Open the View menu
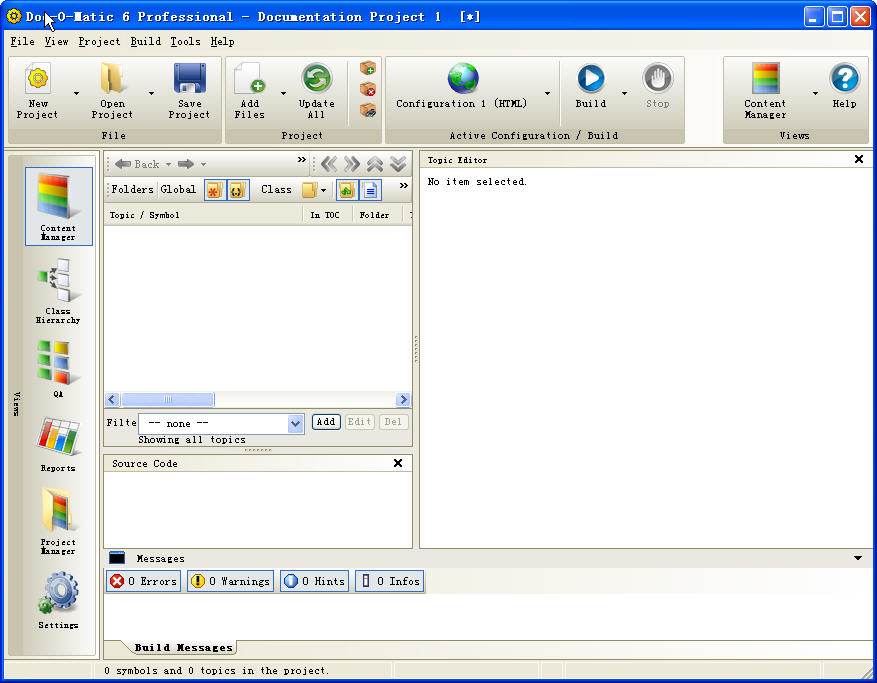877x683 pixels. pos(56,41)
